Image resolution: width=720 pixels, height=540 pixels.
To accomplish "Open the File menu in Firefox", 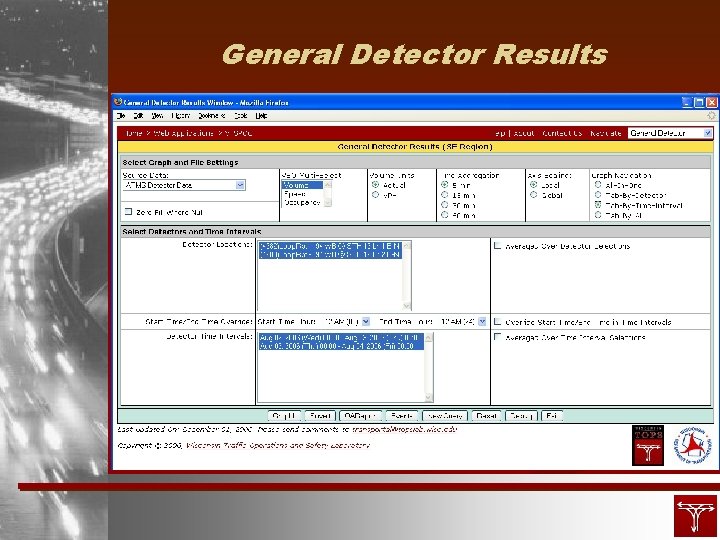I will click(x=121, y=116).
